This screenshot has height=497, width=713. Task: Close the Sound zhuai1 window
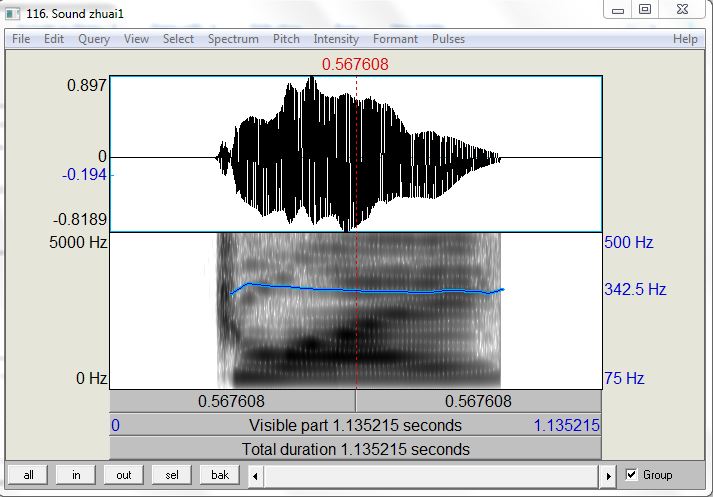[682, 10]
